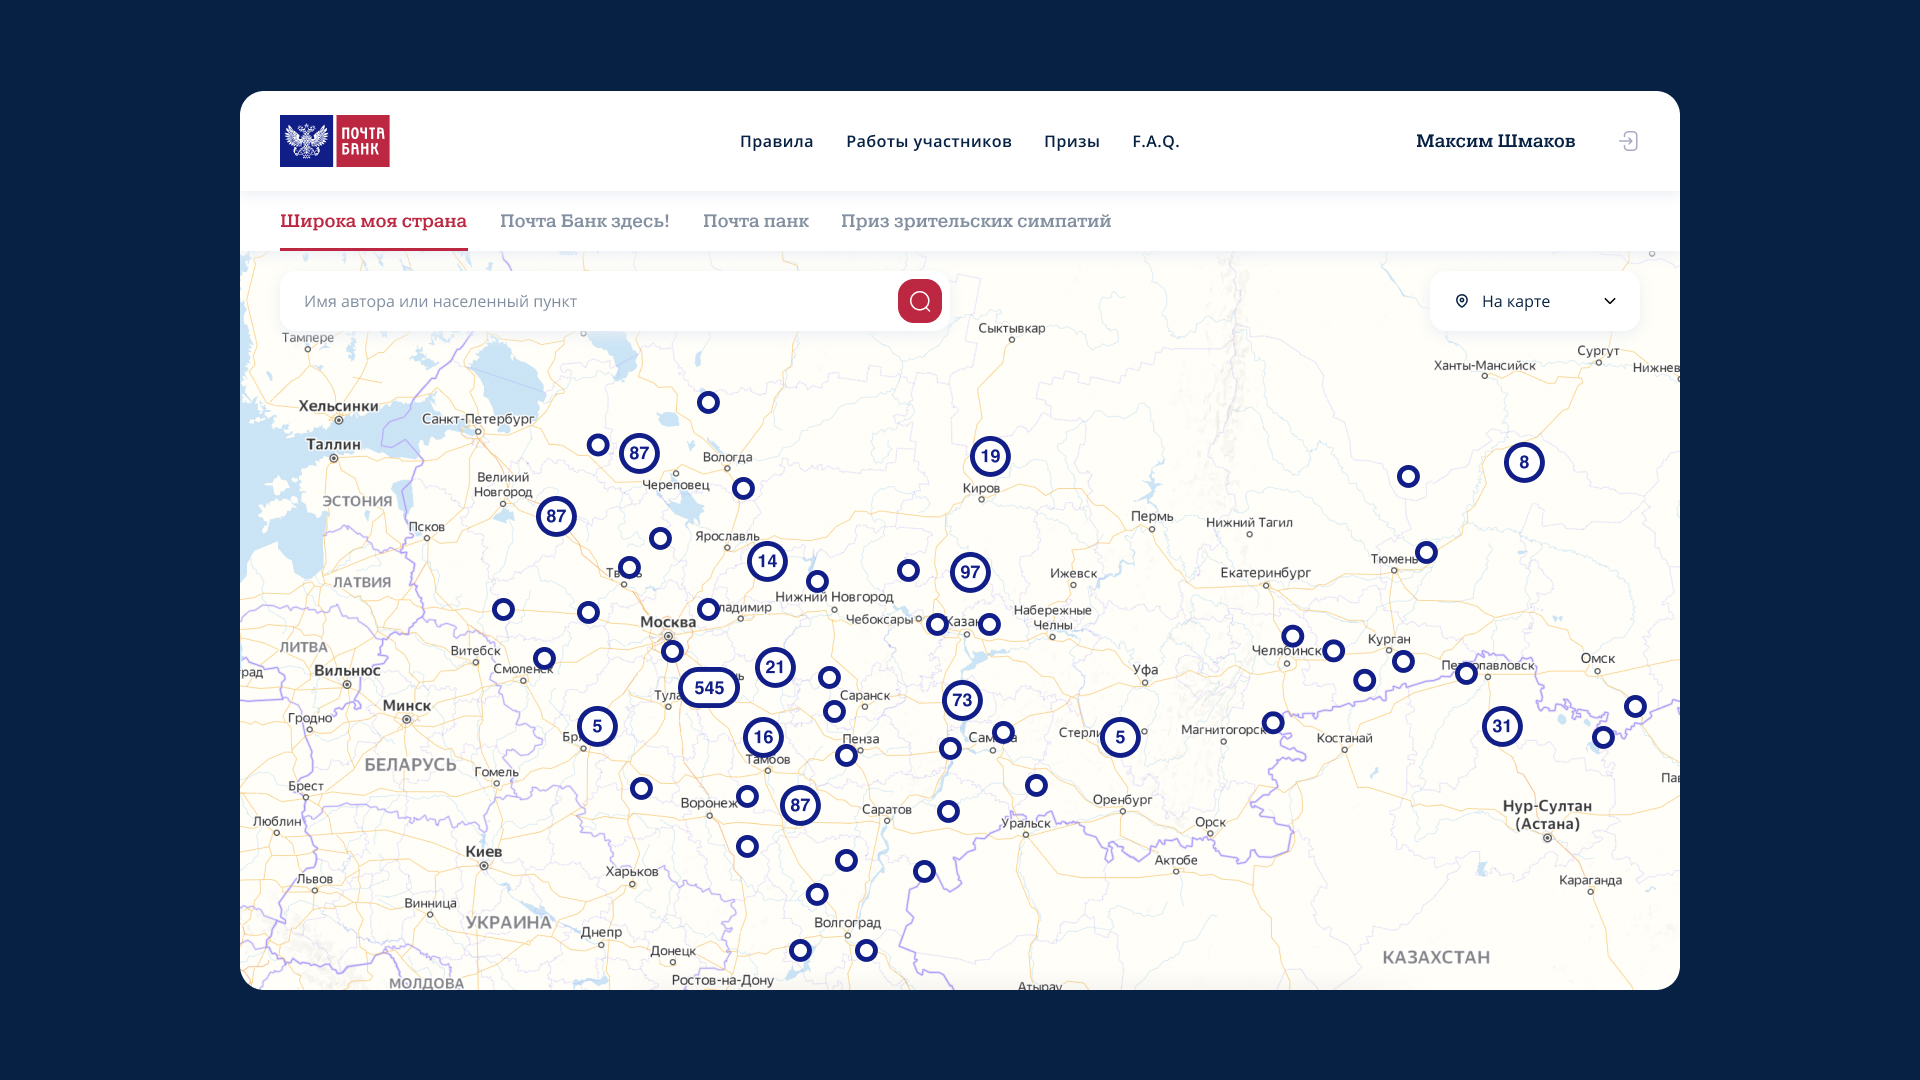Click the map marker on Тюмень
The width and height of the screenshot is (1920, 1080).
(1426, 552)
